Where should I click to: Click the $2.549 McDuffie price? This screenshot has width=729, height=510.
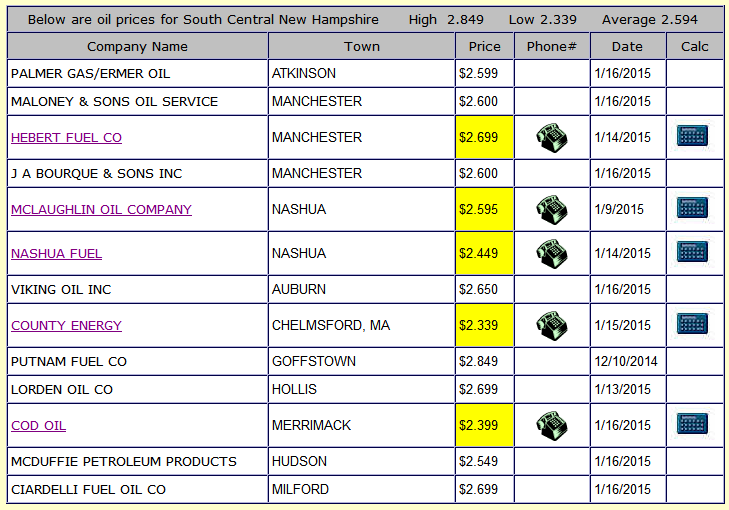pyautogui.click(x=478, y=461)
